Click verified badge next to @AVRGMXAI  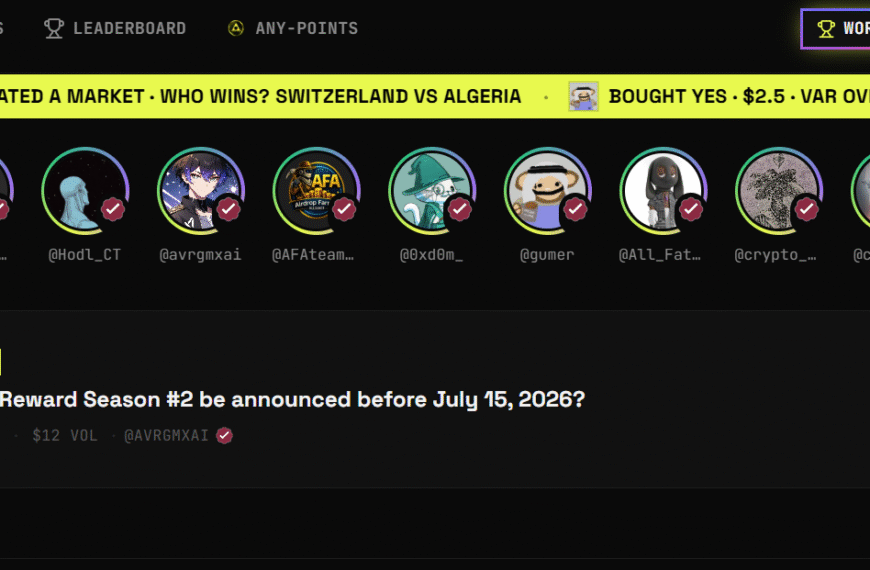[x=224, y=436]
